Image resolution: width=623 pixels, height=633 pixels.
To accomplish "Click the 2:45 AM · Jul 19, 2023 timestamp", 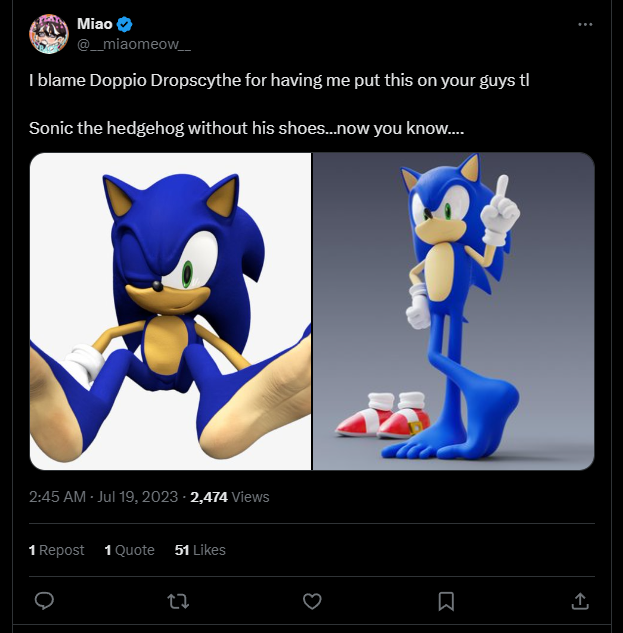I will tap(104, 496).
